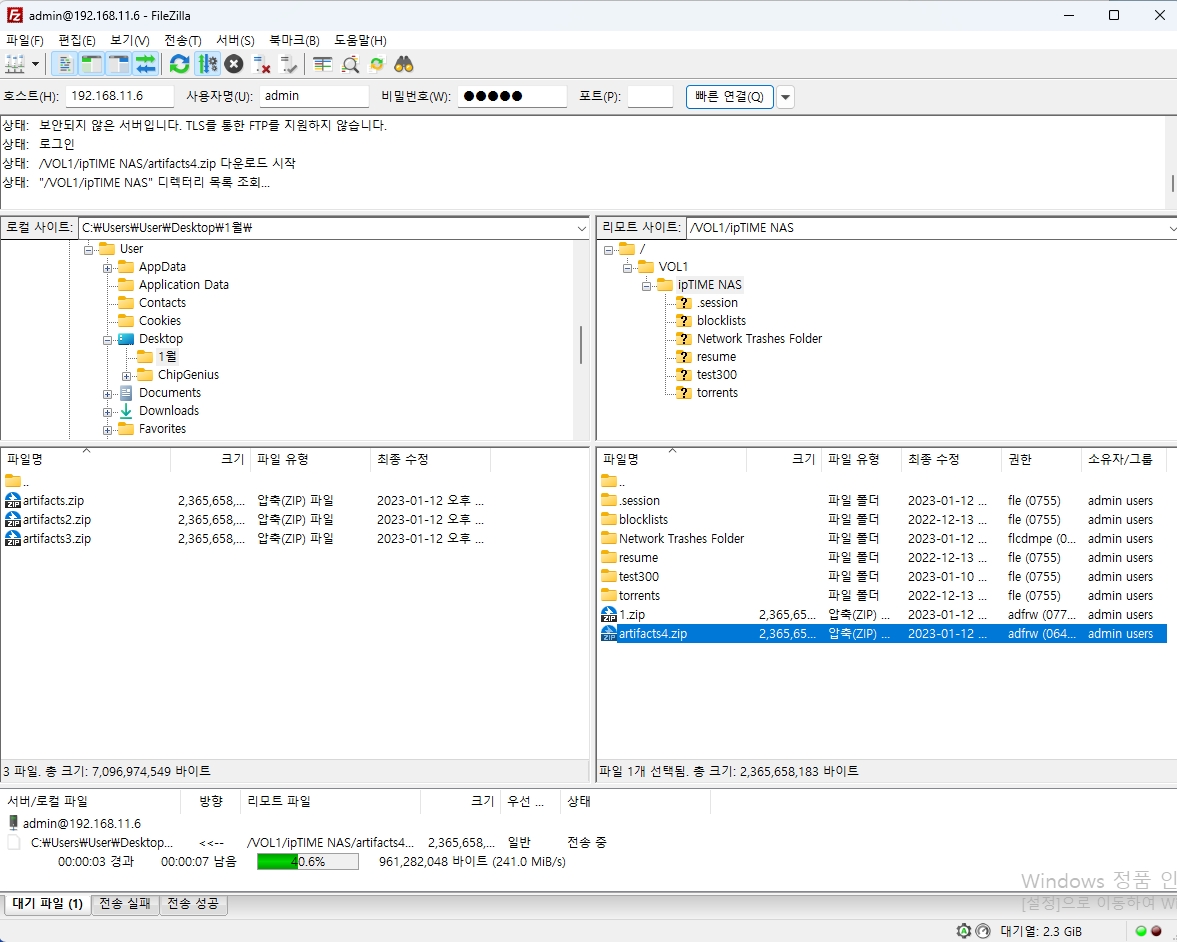
Task: Switch to 전송 성공 tab
Action: 193,904
